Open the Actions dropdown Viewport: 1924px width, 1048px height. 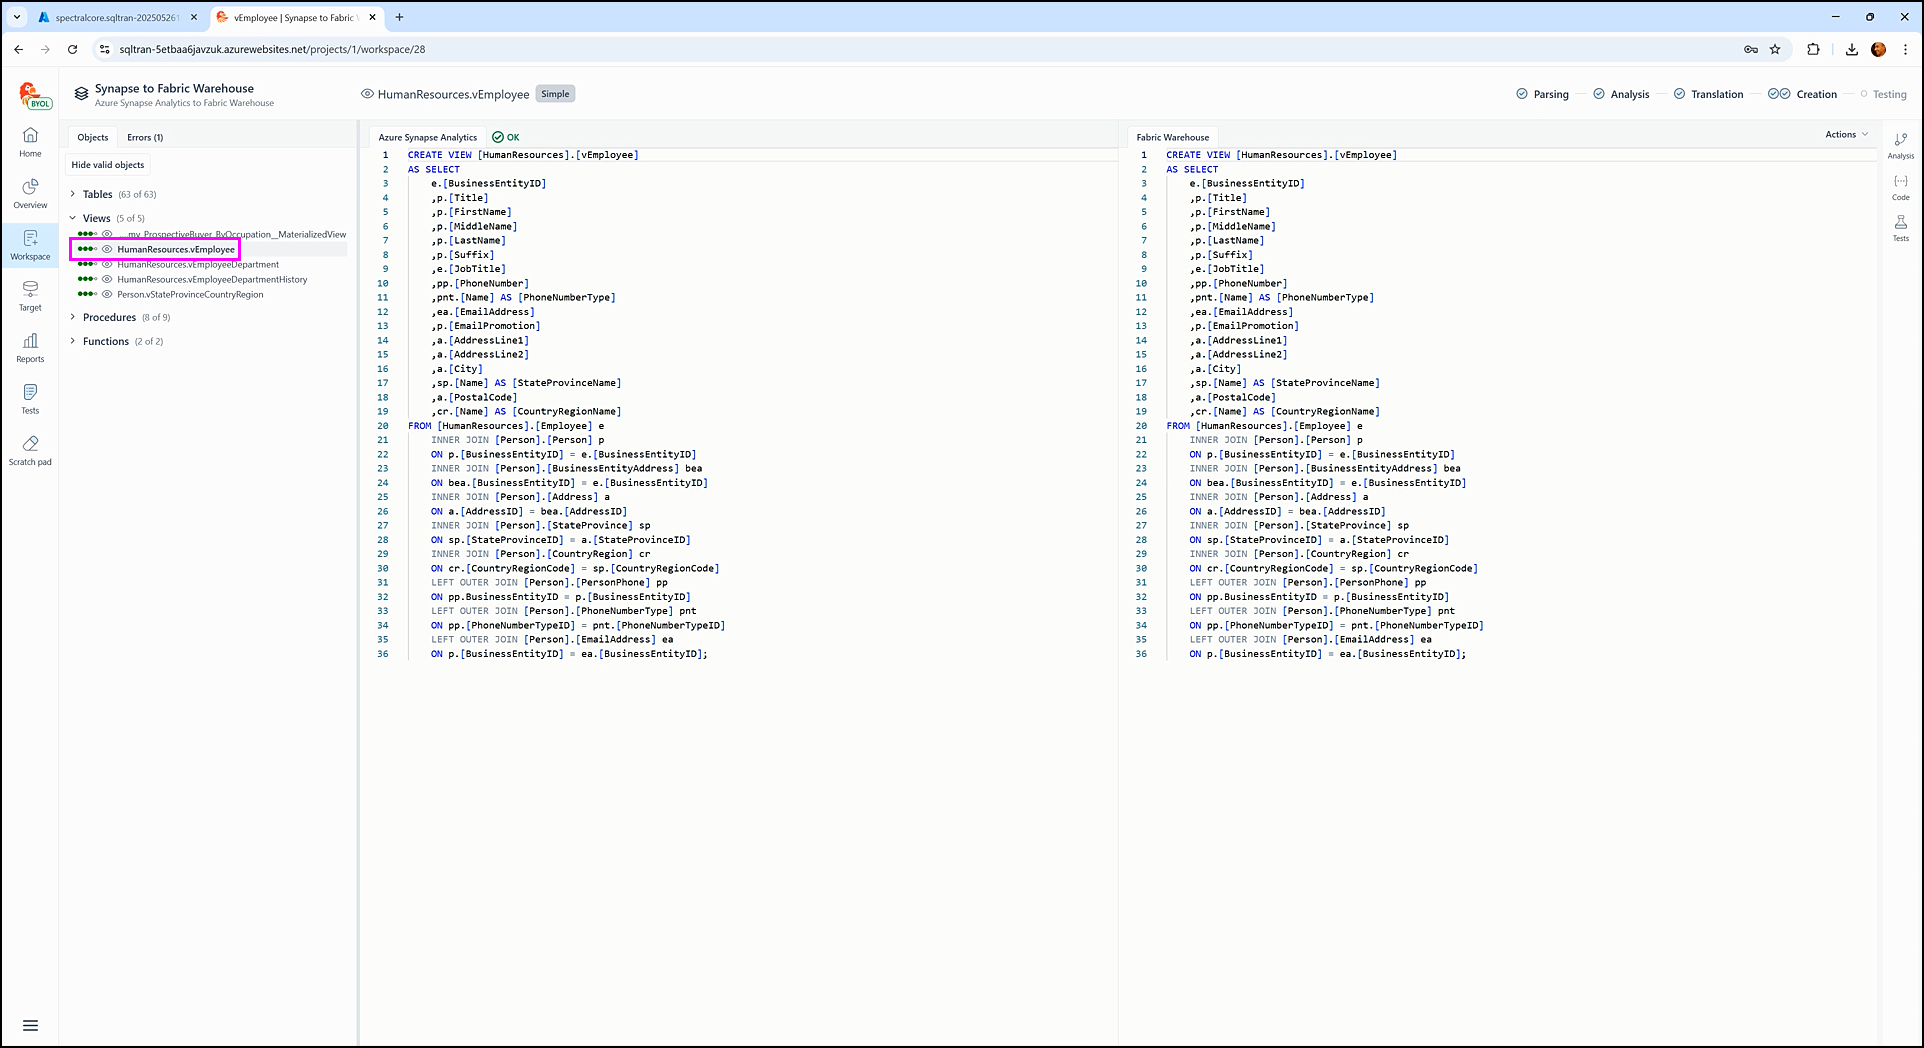coord(1846,134)
